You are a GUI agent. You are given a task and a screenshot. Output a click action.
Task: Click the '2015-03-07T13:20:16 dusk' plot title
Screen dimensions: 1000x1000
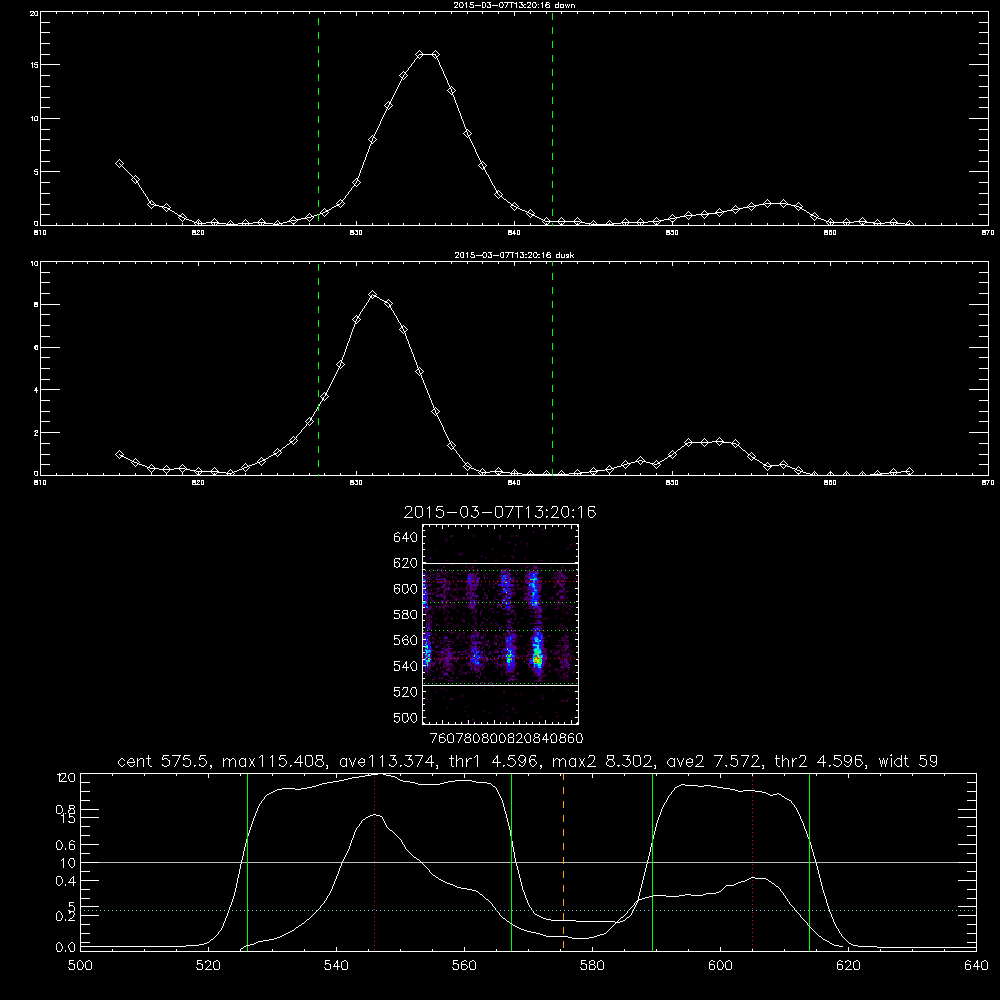[514, 255]
